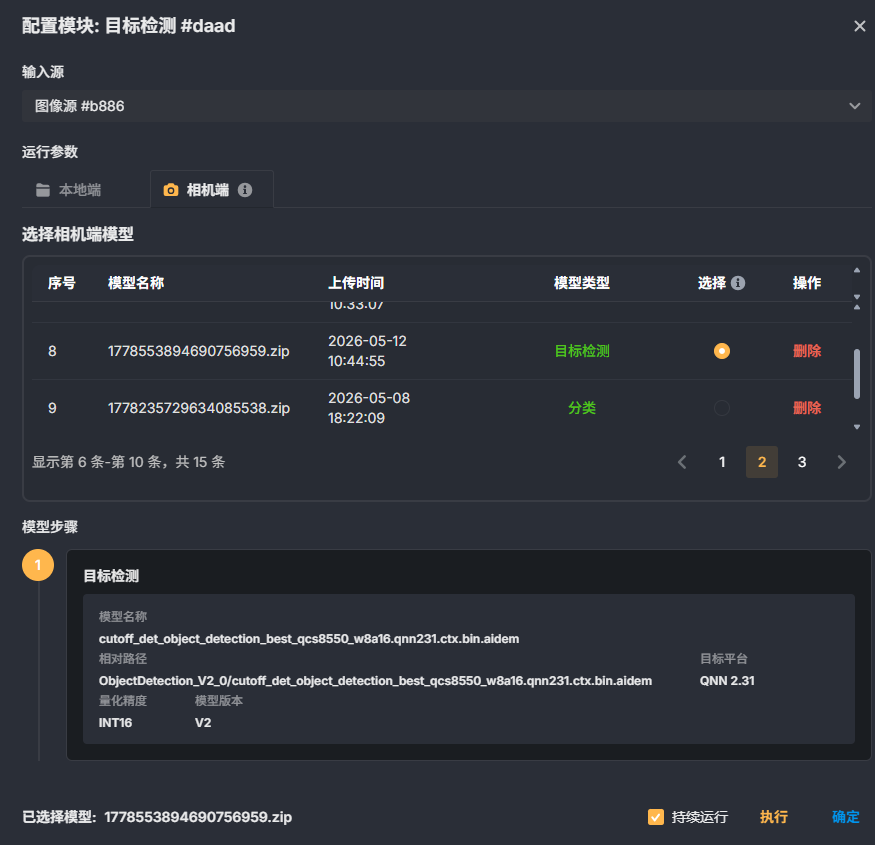Image resolution: width=875 pixels, height=845 pixels.
Task: Click the model name 1778553894690756959.zip in row 8
Action: click(x=199, y=351)
